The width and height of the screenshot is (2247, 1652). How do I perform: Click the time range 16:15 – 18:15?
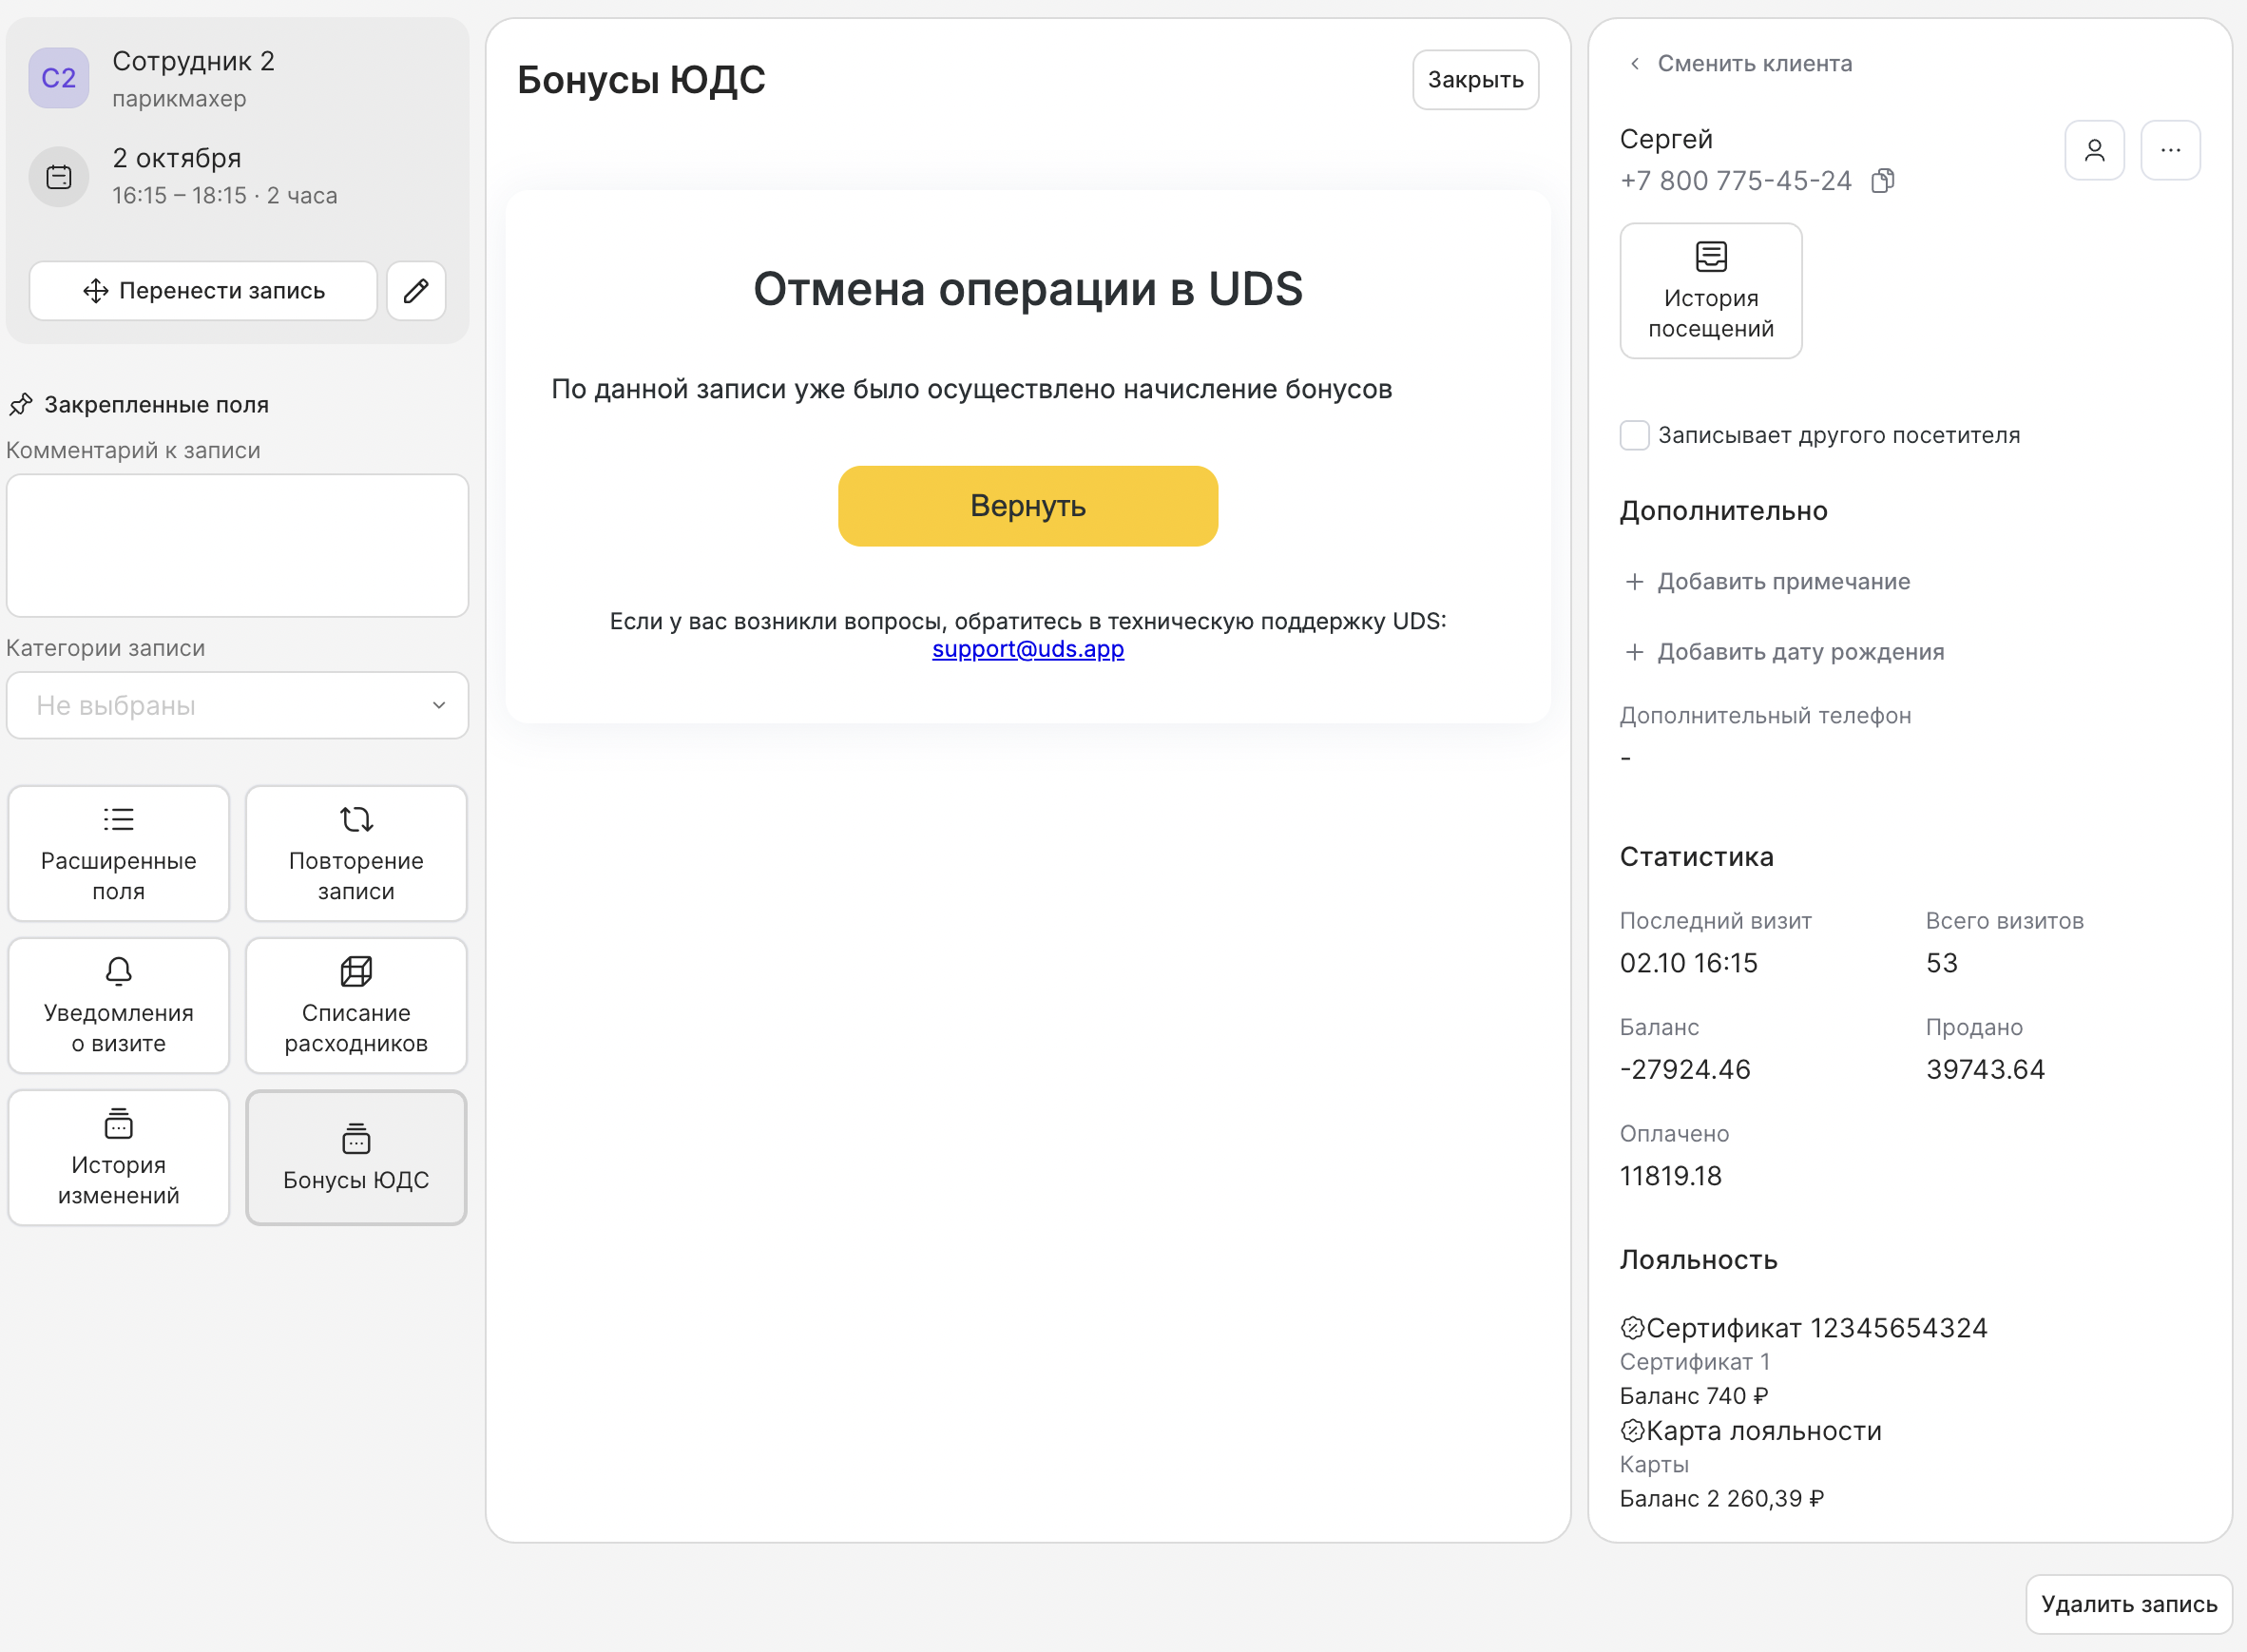(179, 196)
